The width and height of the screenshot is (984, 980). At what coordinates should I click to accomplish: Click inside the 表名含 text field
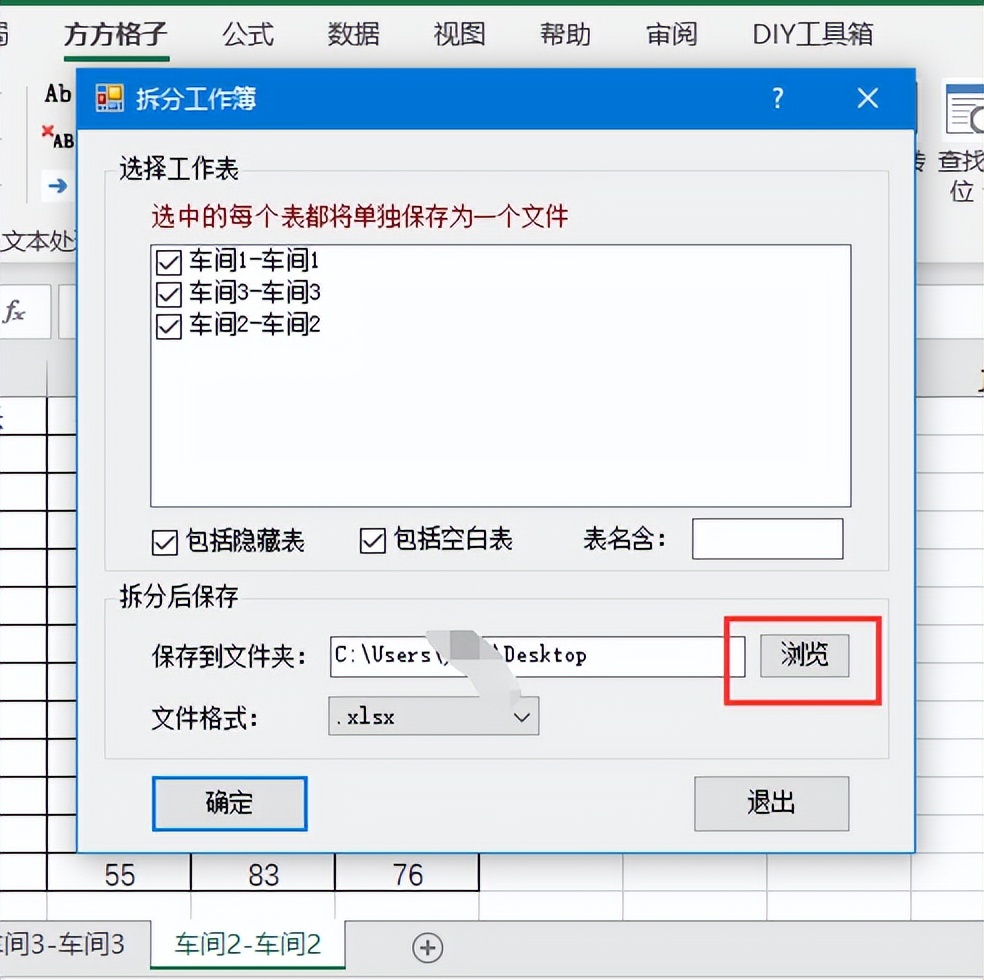[767, 539]
